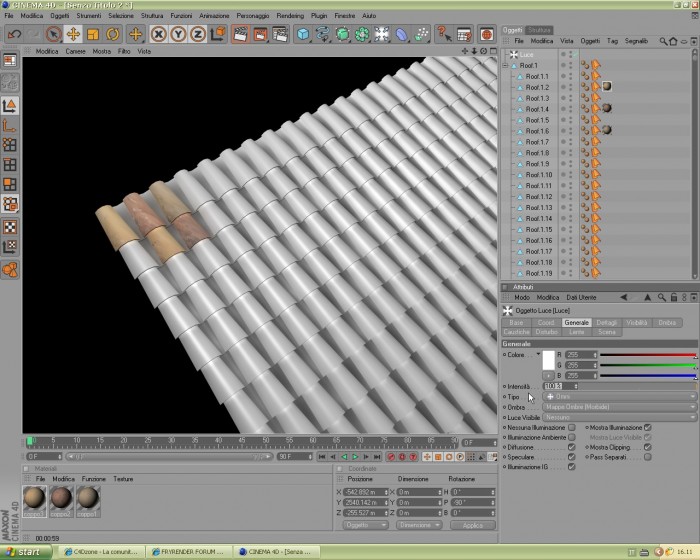
Task: Click the Windows start button
Action: (x=26, y=552)
